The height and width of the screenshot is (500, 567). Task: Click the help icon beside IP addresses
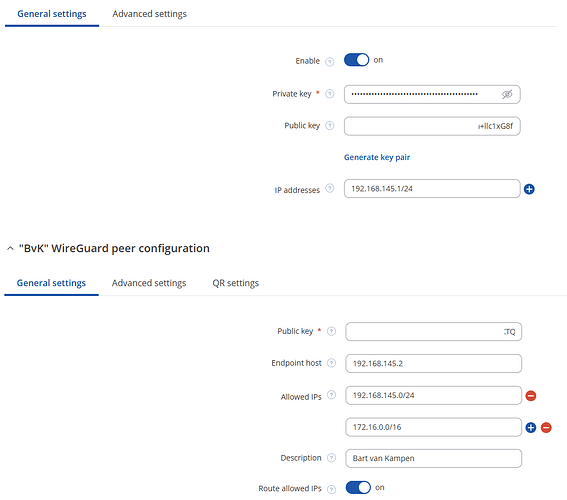tap(329, 188)
